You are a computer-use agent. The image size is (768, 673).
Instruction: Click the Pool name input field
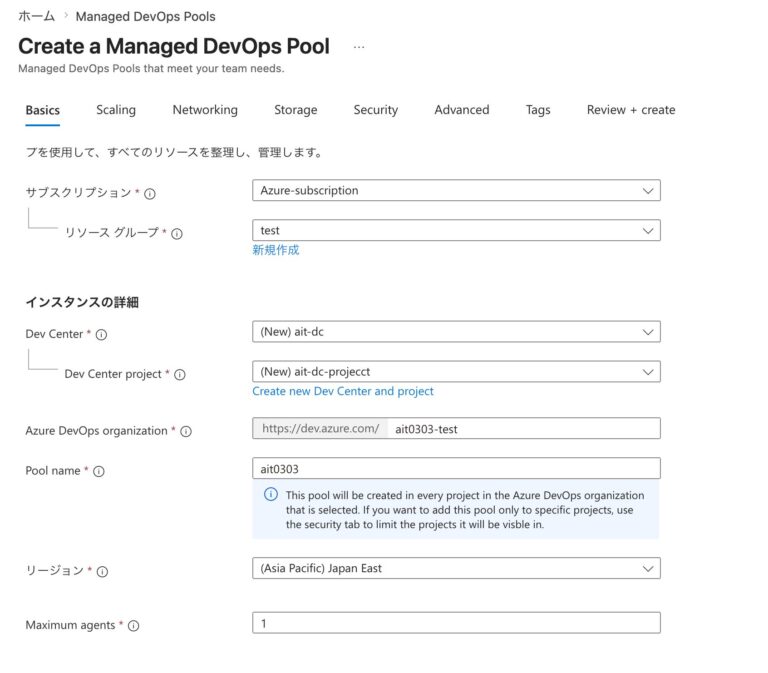point(456,469)
